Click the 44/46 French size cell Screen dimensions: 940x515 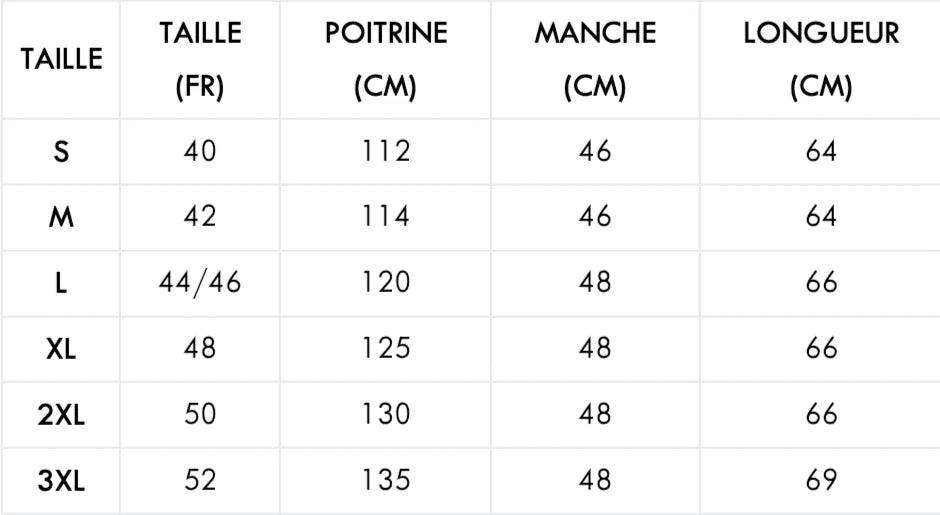coord(200,283)
